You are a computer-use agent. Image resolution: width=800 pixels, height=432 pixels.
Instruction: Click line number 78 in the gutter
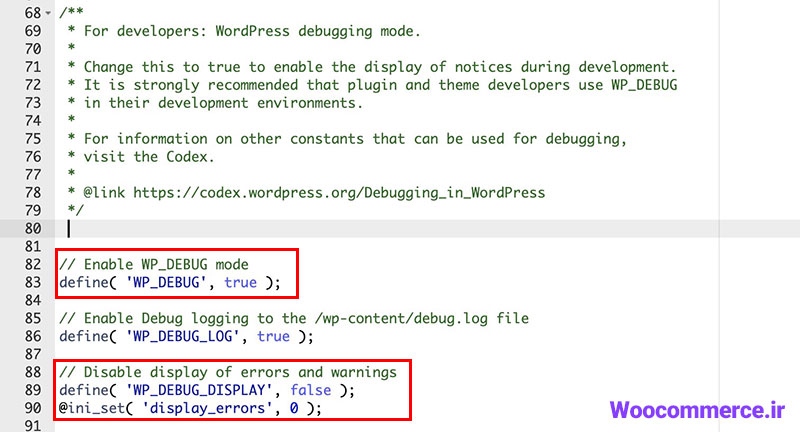tap(33, 193)
